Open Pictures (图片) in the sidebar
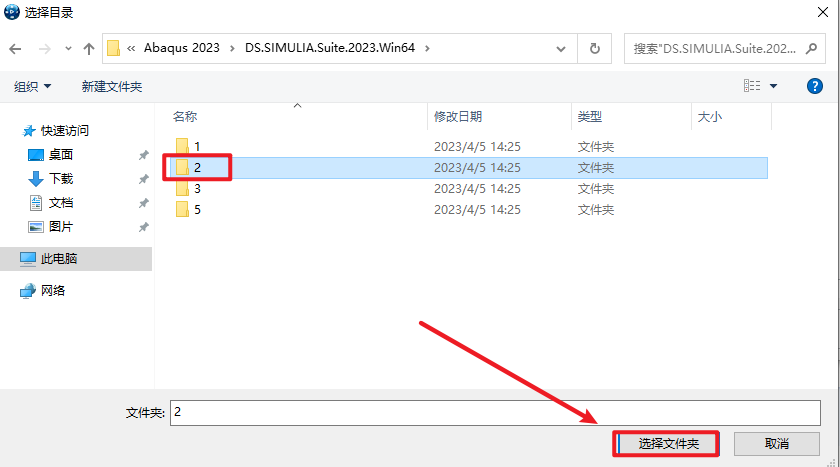The height and width of the screenshot is (467, 840). (x=61, y=227)
